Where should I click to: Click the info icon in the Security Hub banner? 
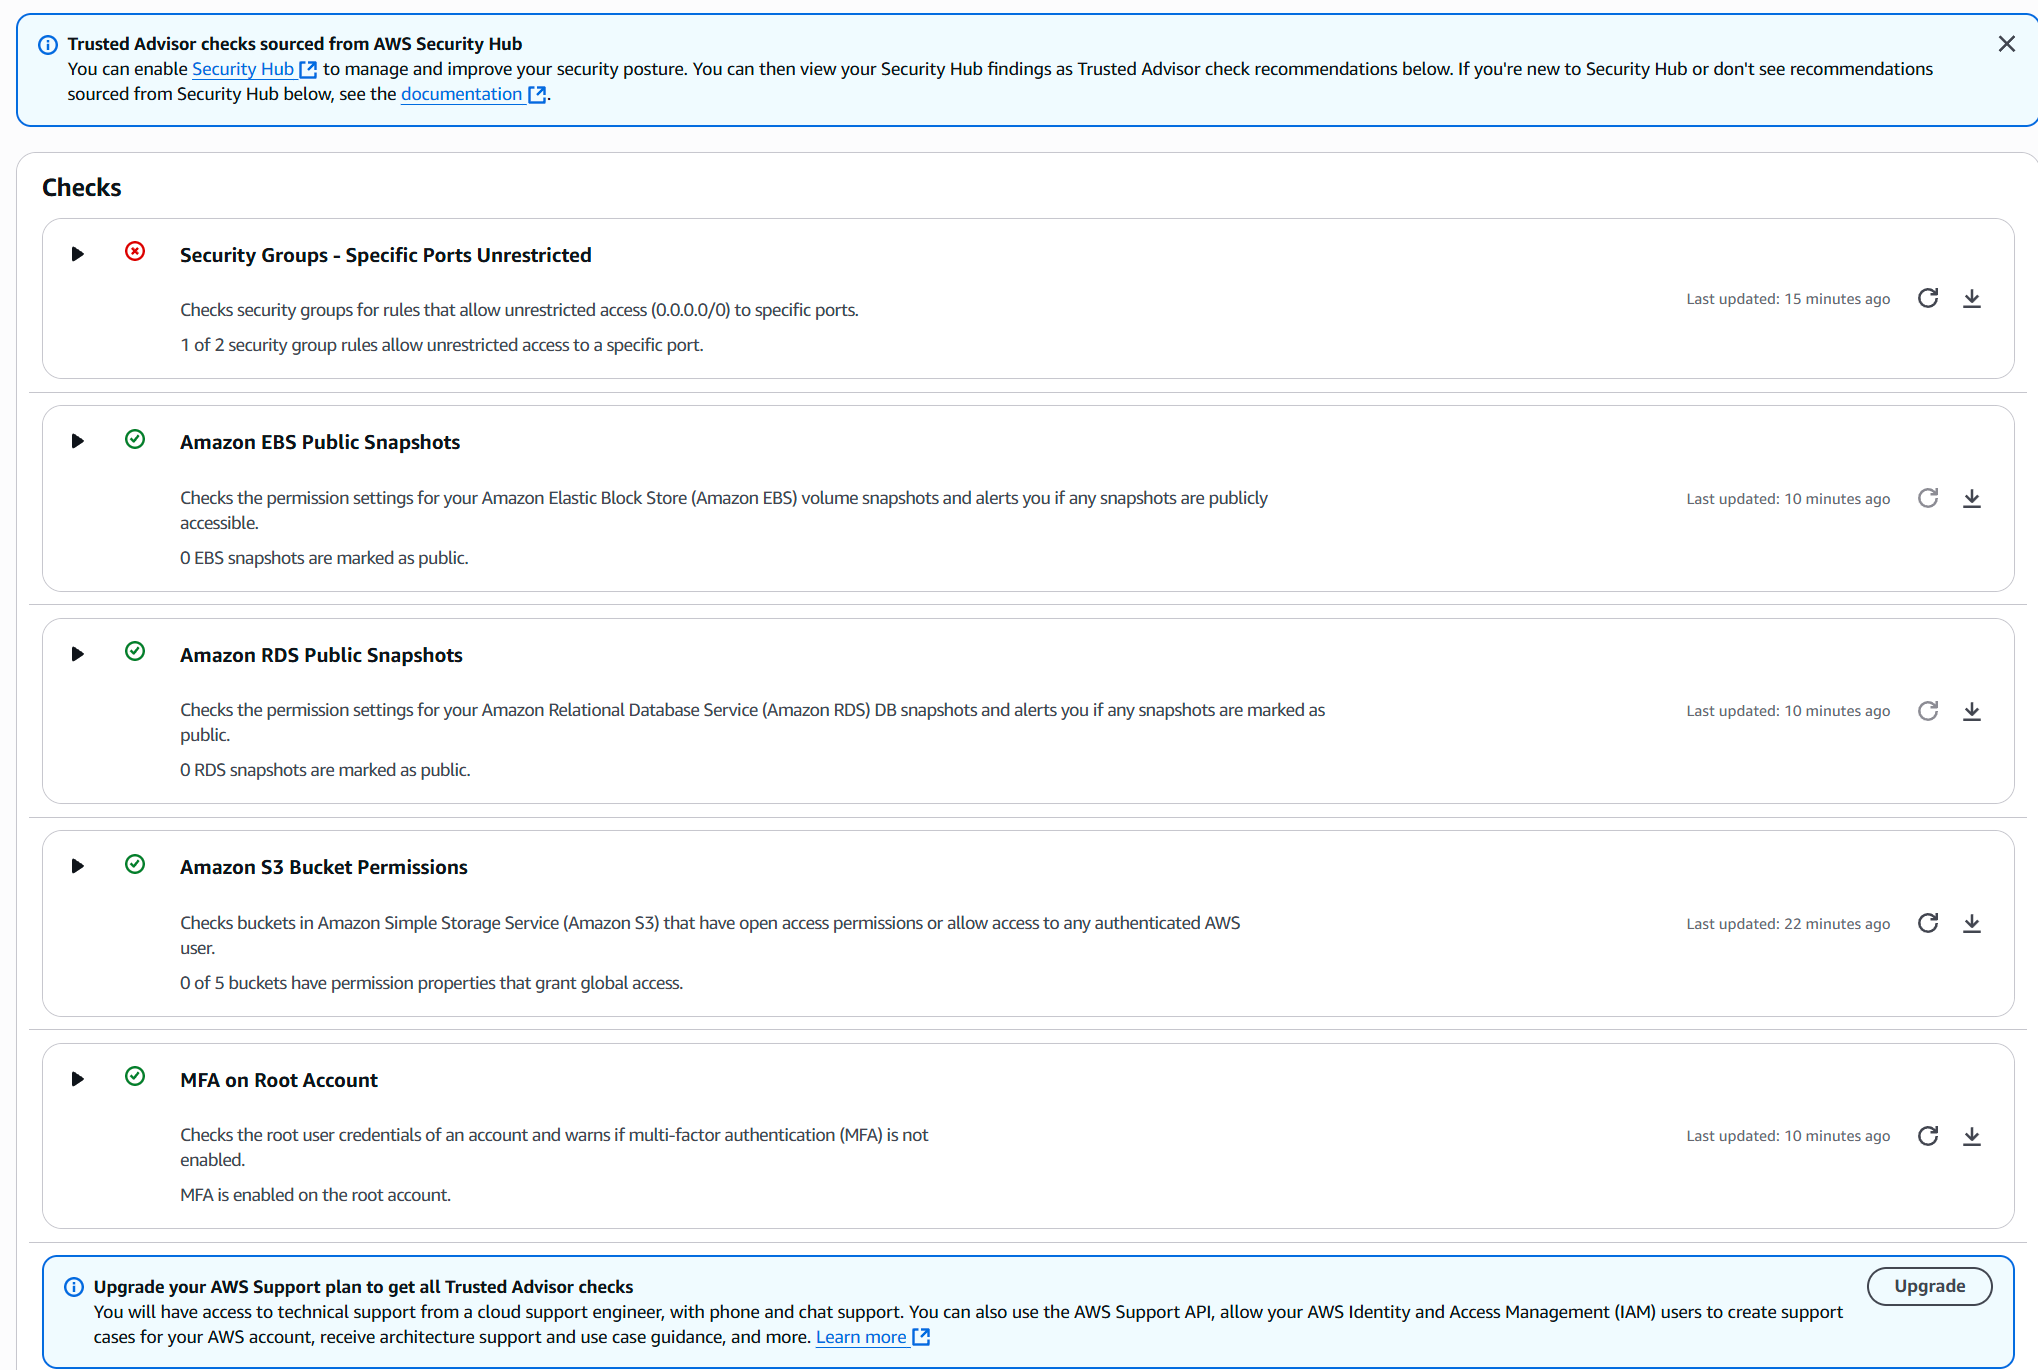(46, 44)
